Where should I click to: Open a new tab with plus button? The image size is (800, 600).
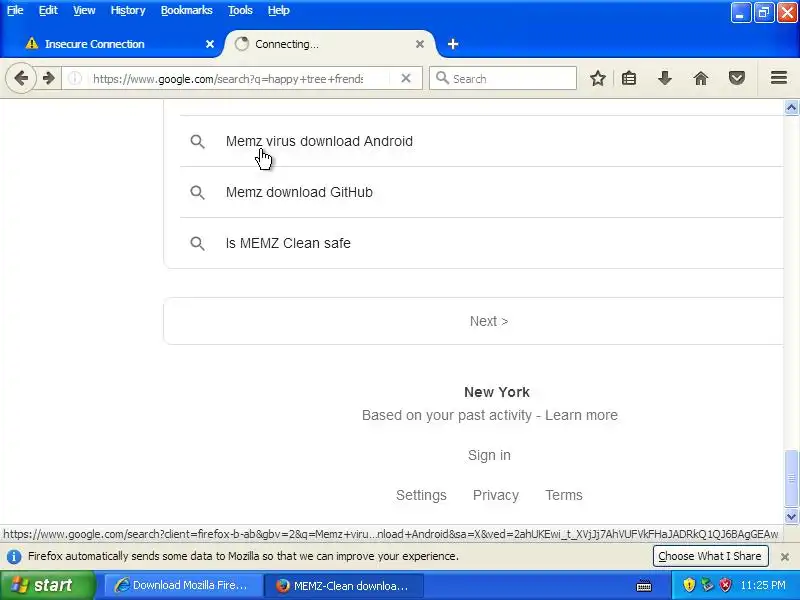pos(453,44)
